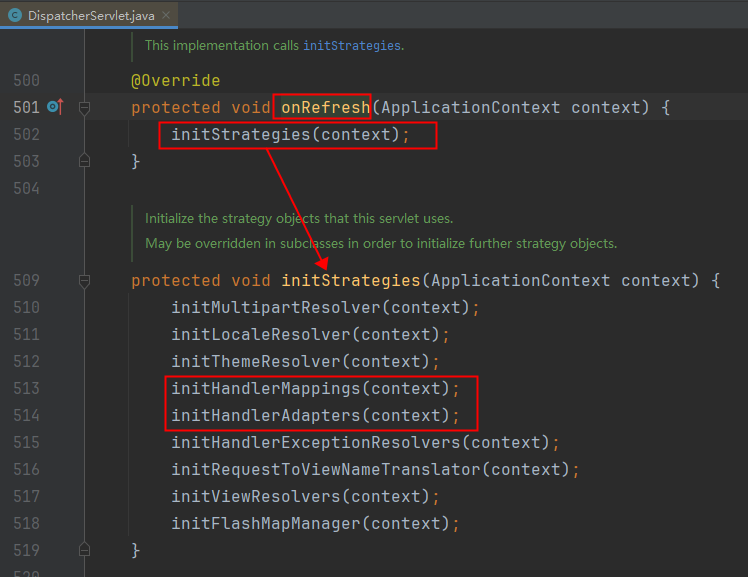This screenshot has width=748, height=577.
Task: Click line number 504 in the gutter
Action: pyautogui.click(x=26, y=188)
